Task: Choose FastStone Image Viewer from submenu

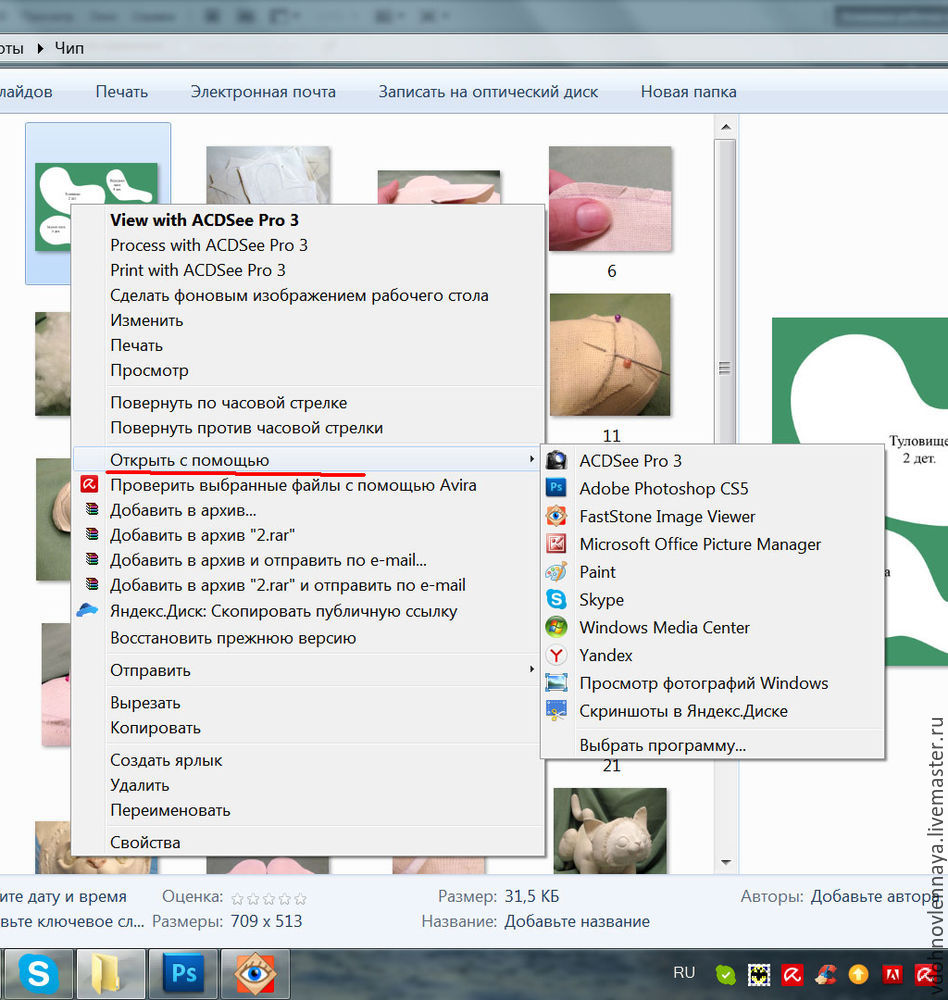Action: coord(712,517)
